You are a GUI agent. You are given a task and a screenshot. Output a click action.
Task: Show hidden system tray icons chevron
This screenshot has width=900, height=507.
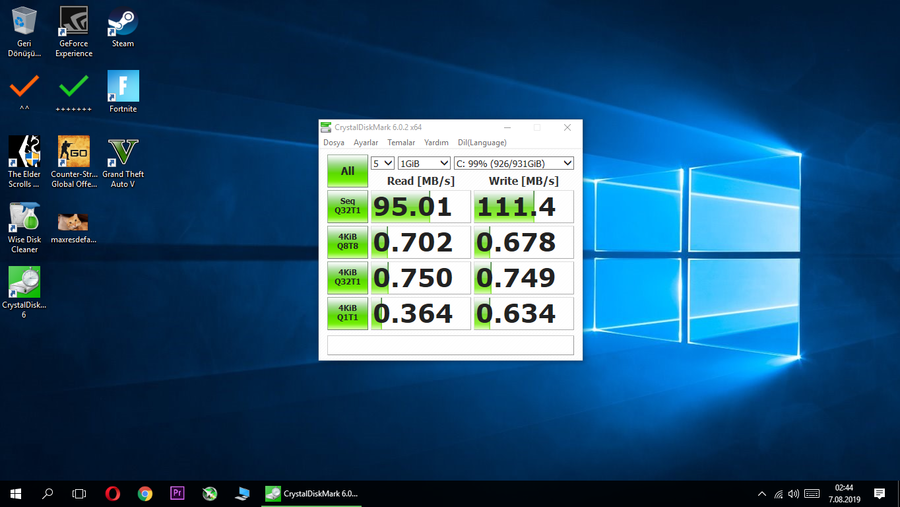762,494
